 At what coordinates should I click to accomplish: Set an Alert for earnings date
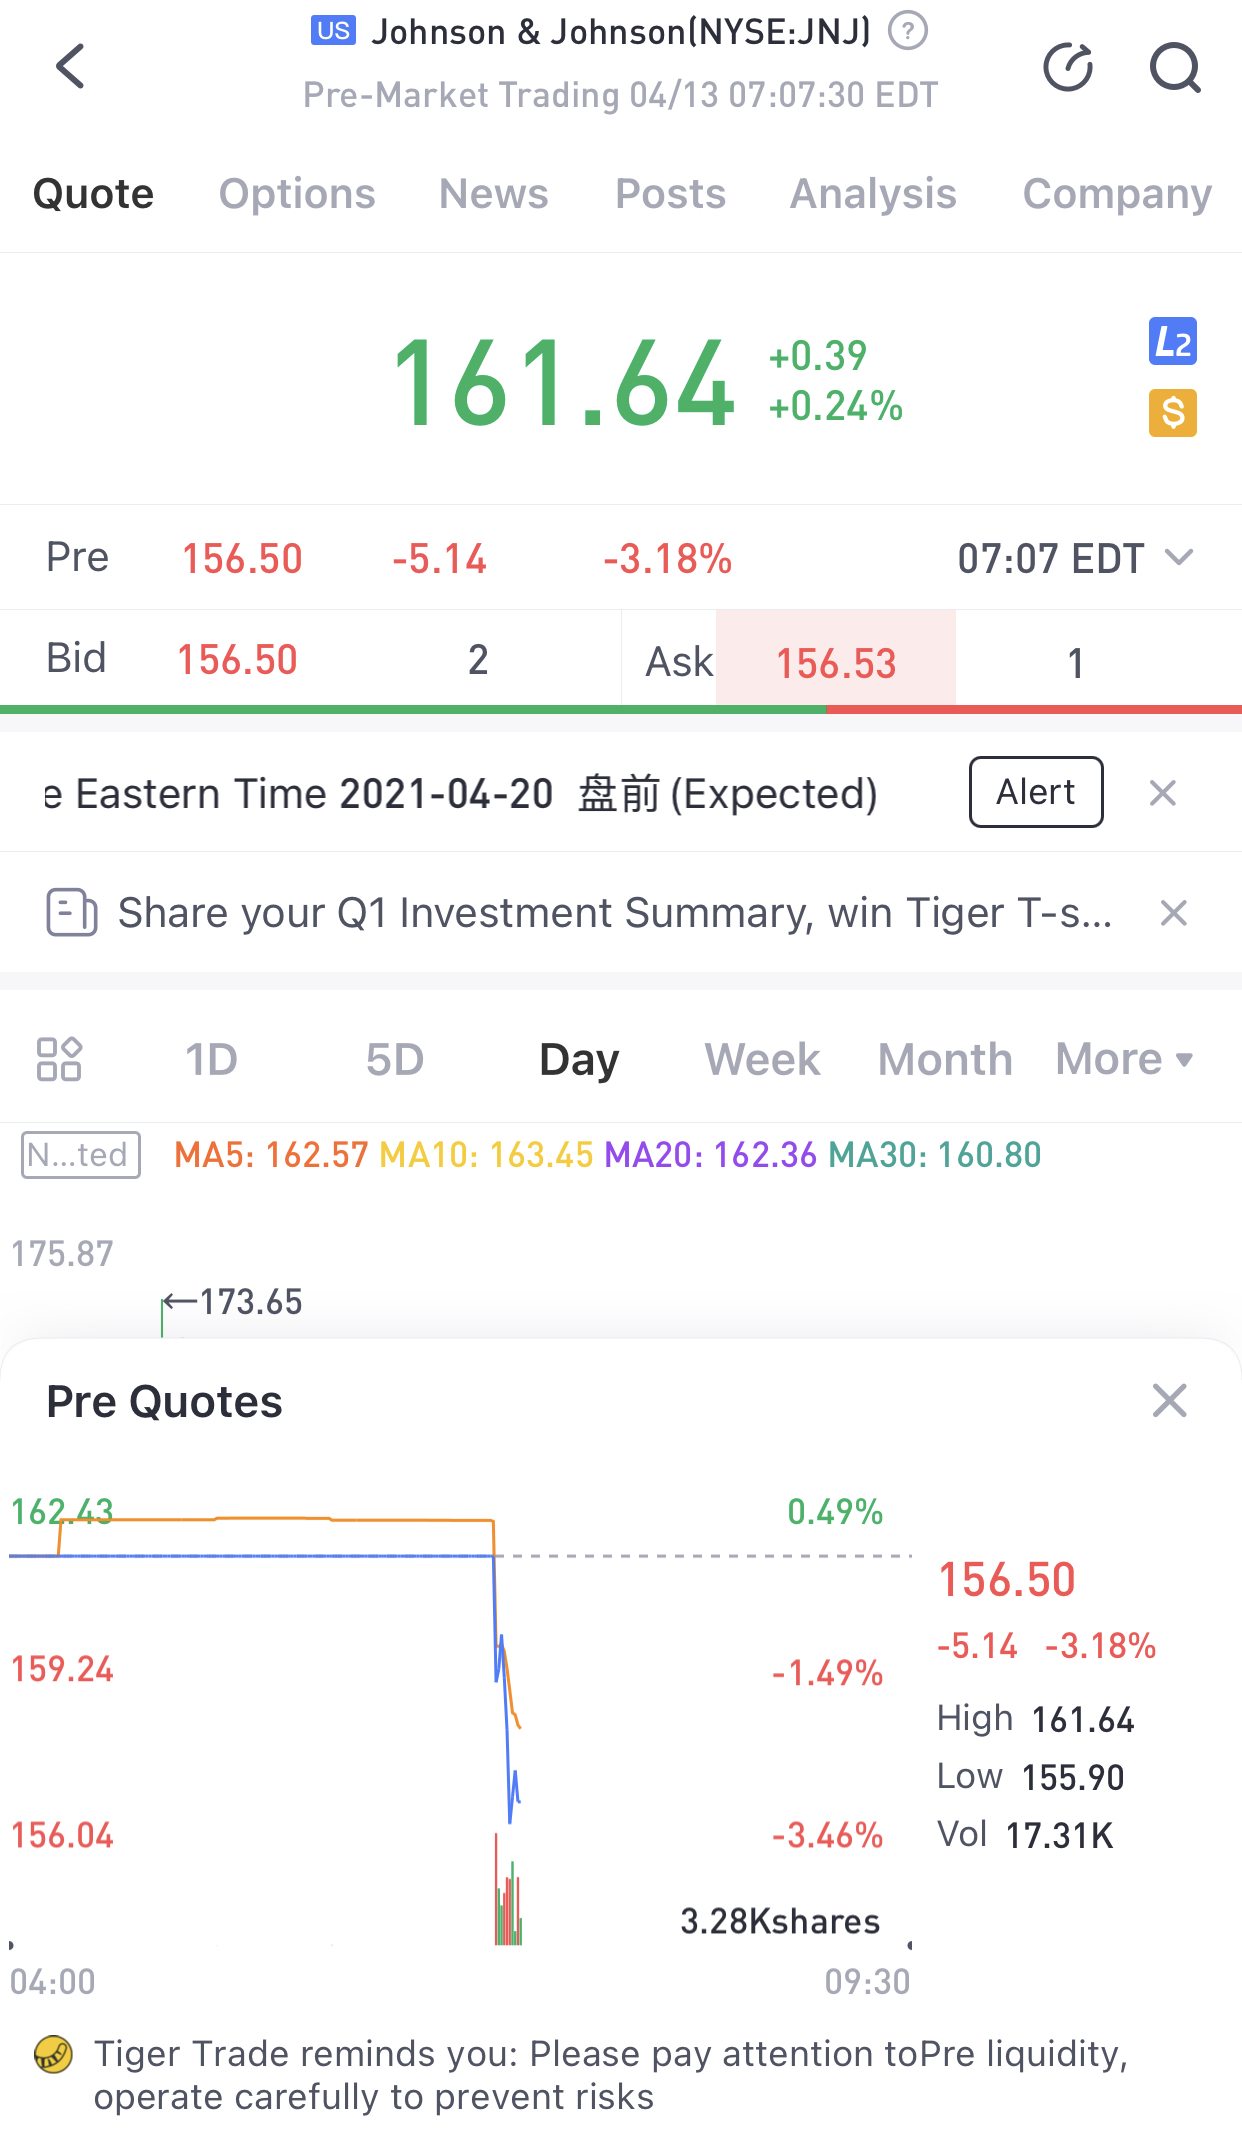click(x=1036, y=792)
